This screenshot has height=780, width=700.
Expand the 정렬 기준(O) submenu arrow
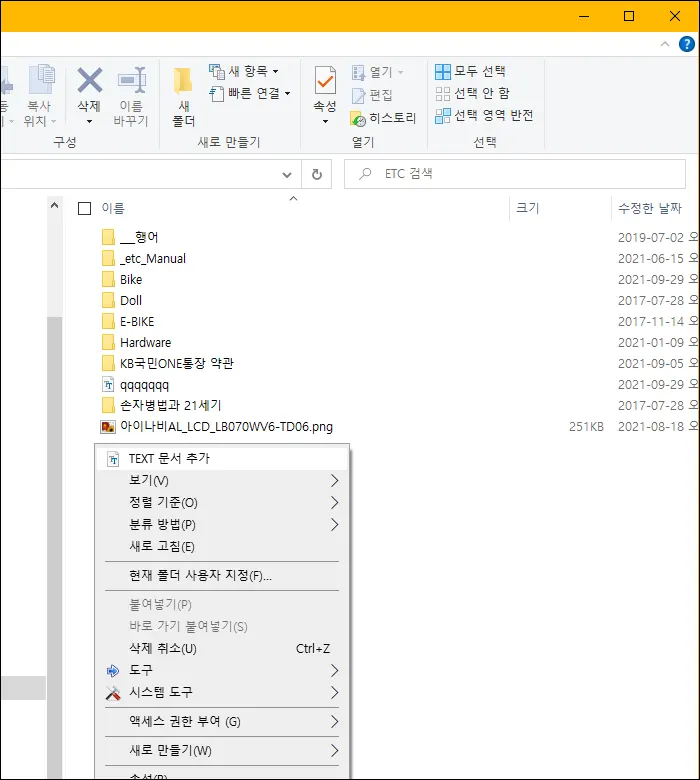334,502
